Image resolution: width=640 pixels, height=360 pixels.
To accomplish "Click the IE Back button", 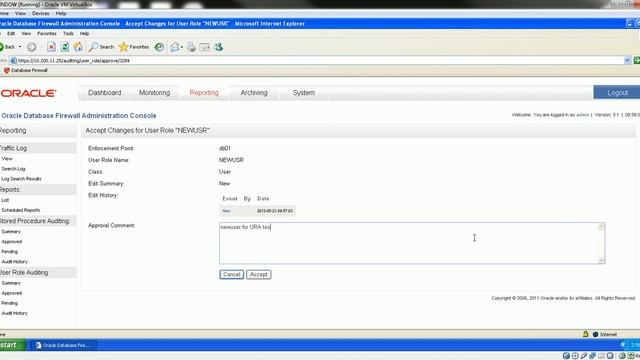I will coord(7,47).
